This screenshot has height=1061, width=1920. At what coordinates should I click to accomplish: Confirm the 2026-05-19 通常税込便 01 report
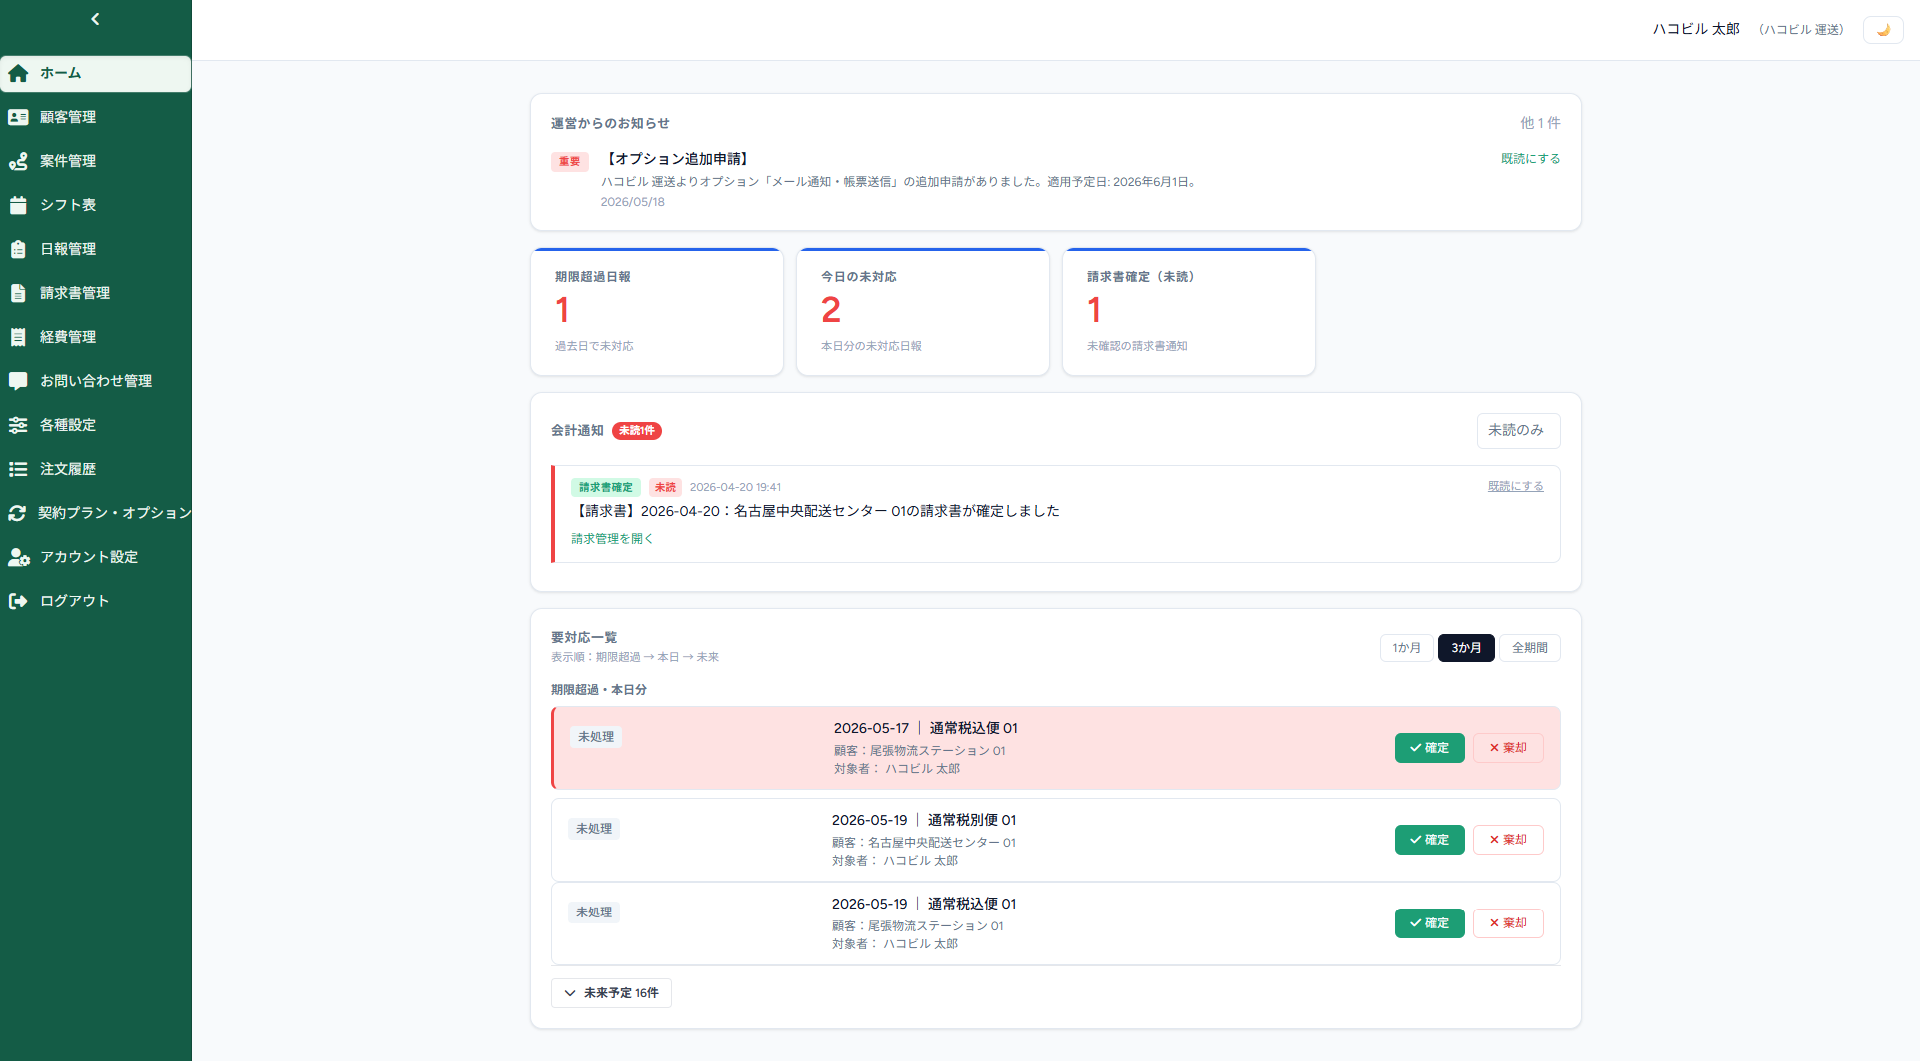tap(1430, 923)
